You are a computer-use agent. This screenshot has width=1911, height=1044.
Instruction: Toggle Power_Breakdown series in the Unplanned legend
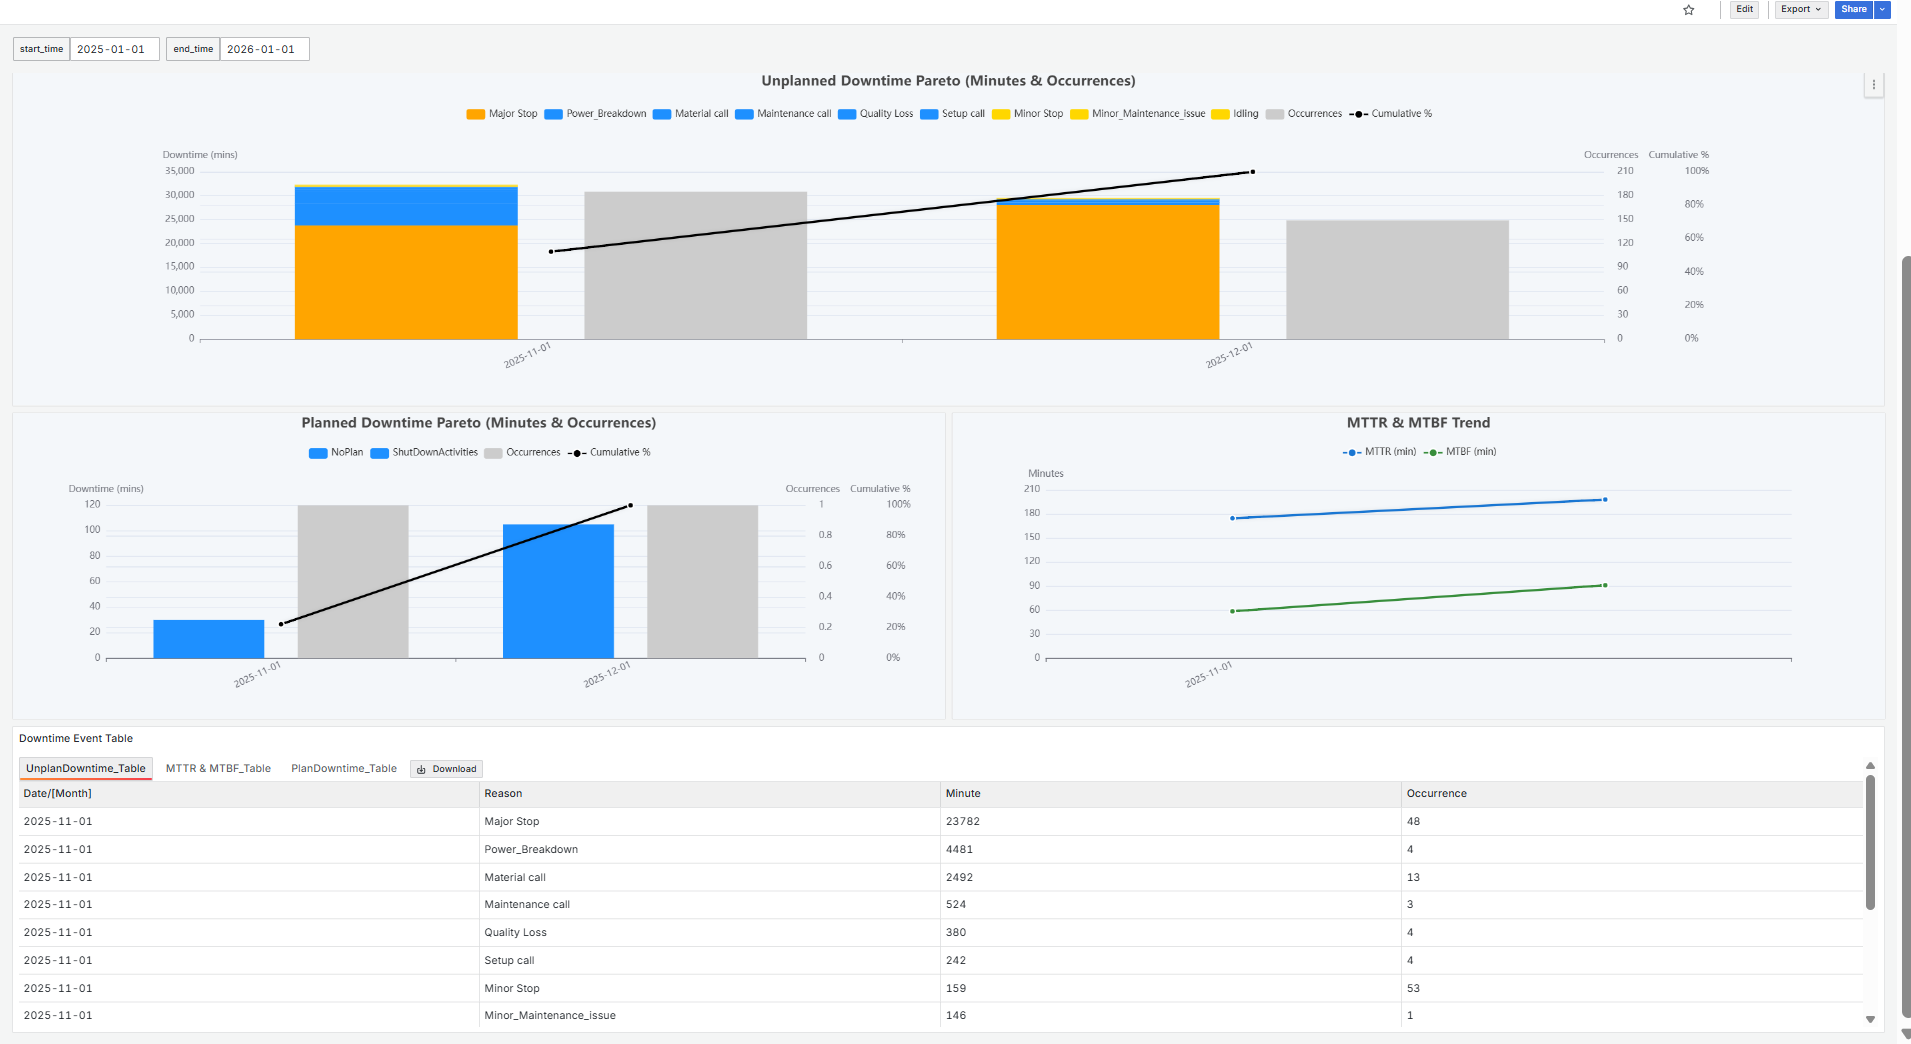coord(595,114)
